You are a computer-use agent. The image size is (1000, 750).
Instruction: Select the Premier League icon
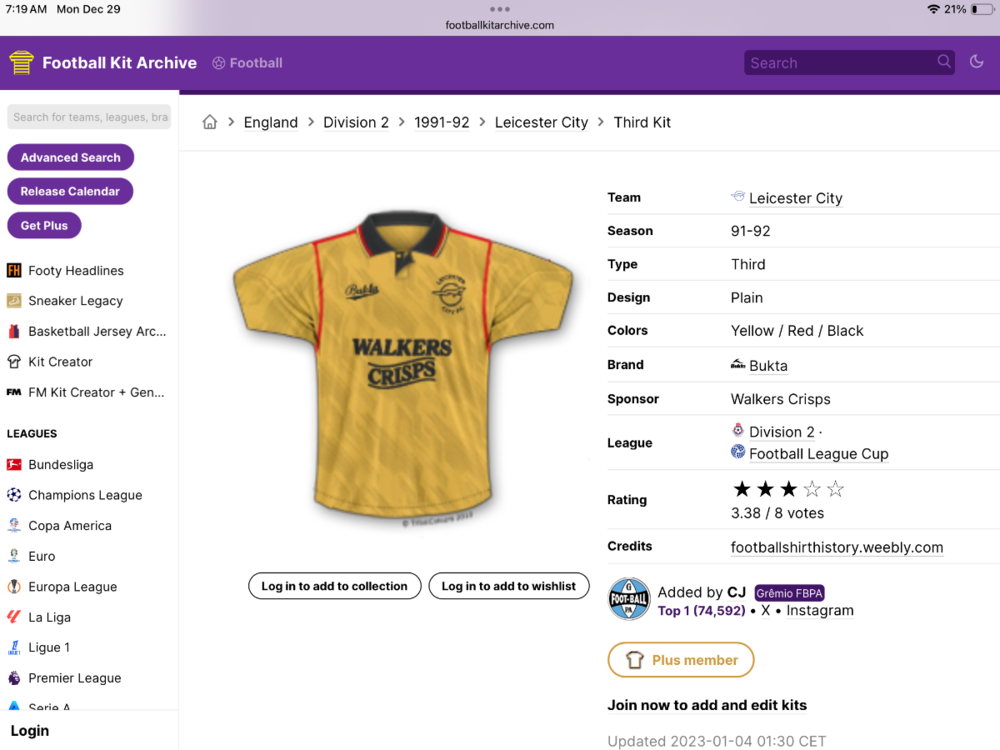coord(14,678)
